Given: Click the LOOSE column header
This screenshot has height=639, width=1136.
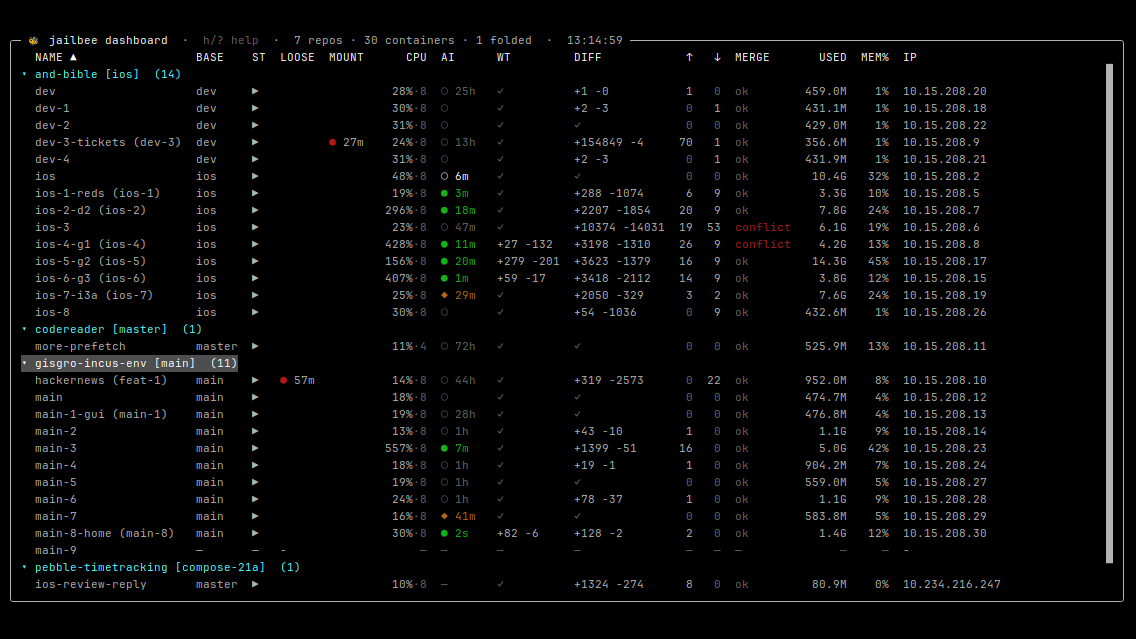Looking at the screenshot, I should pyautogui.click(x=297, y=57).
